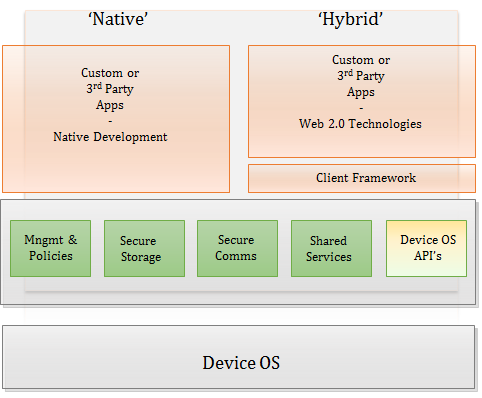This screenshot has width=482, height=398.
Task: Click the 'Hybrid' heading text
Action: [x=350, y=19]
